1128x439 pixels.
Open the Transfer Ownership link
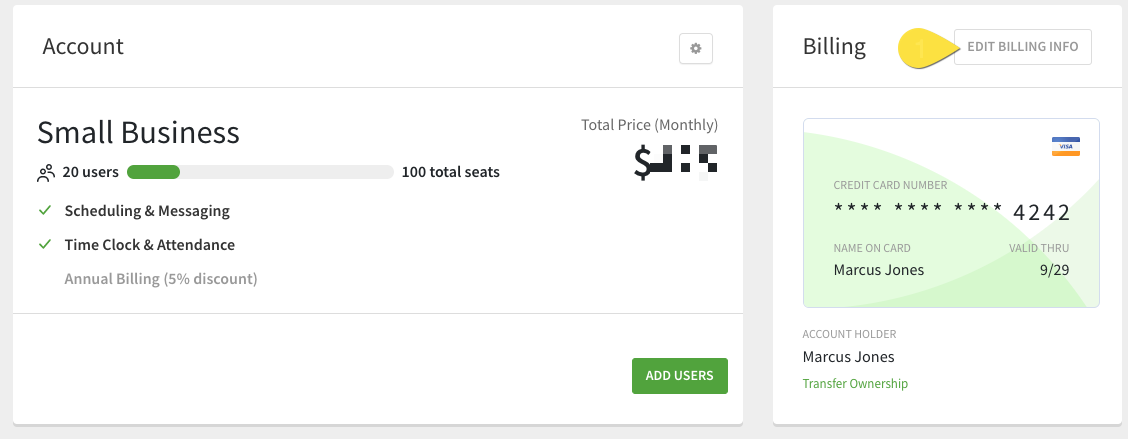855,383
